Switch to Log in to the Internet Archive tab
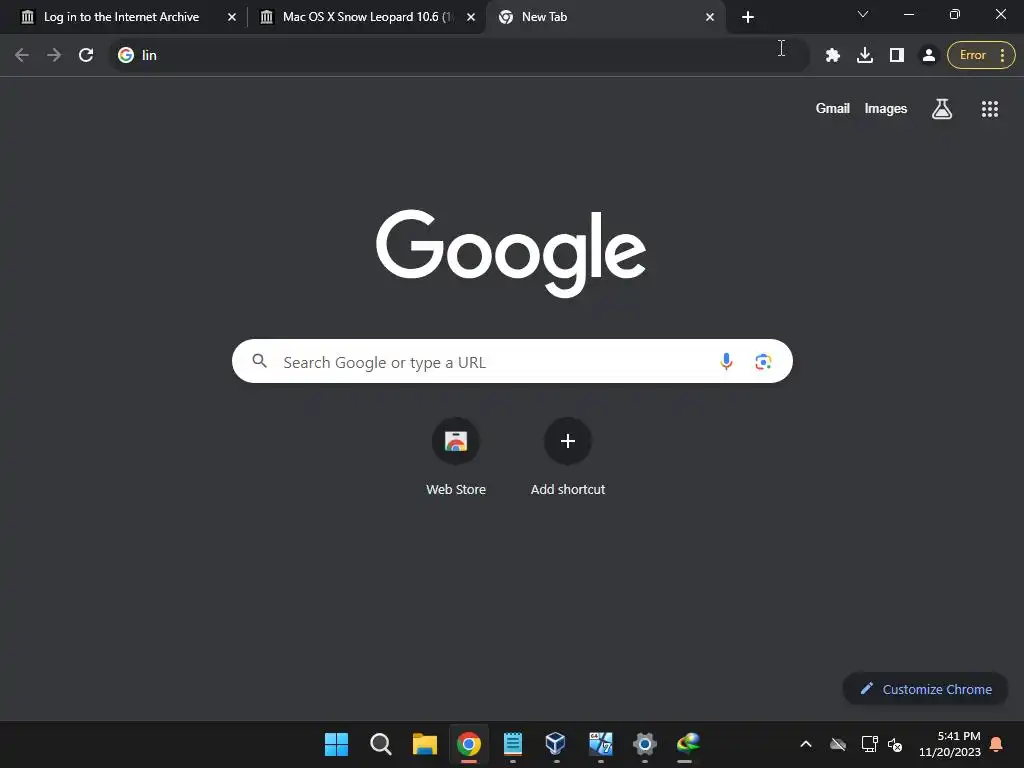The width and height of the screenshot is (1024, 768). [121, 17]
